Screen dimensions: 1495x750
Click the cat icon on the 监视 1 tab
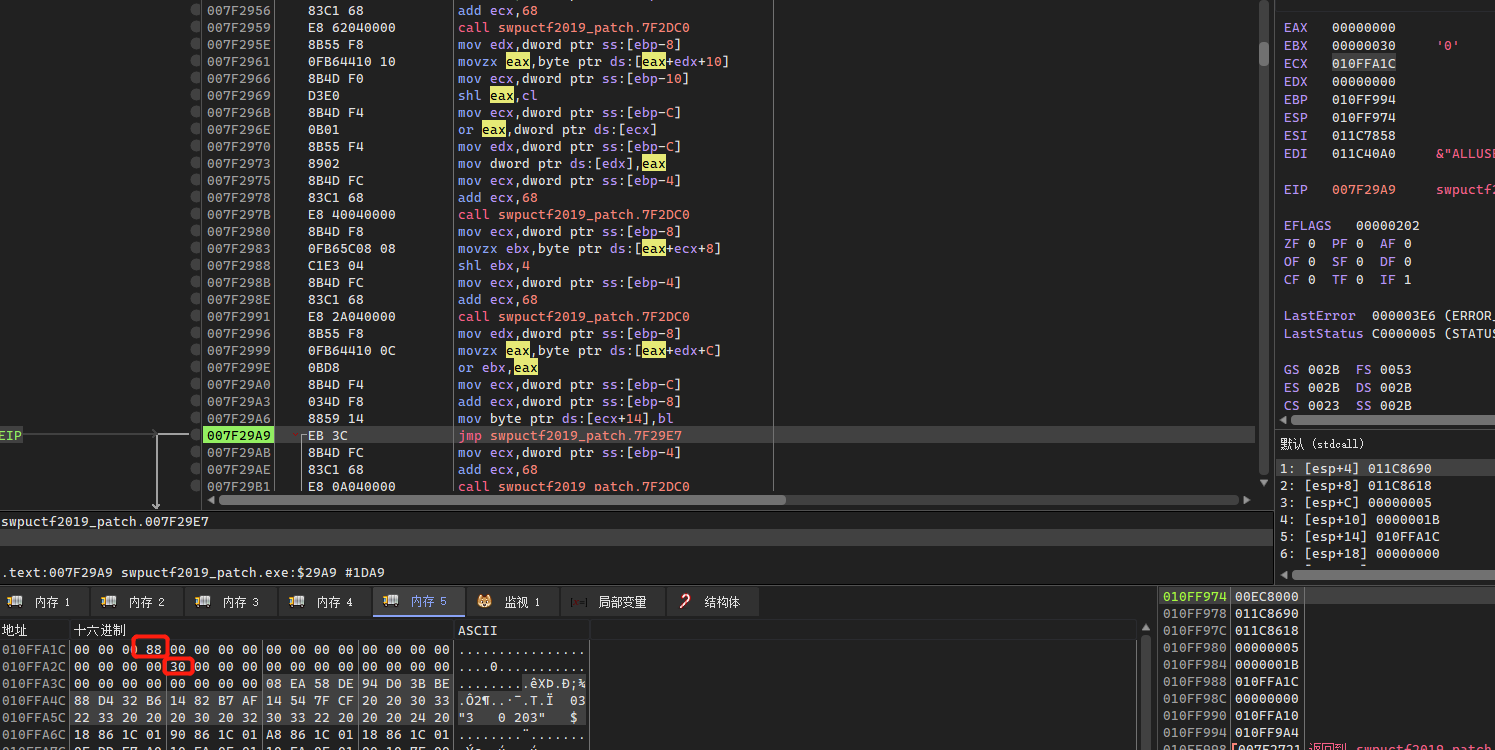click(x=483, y=602)
